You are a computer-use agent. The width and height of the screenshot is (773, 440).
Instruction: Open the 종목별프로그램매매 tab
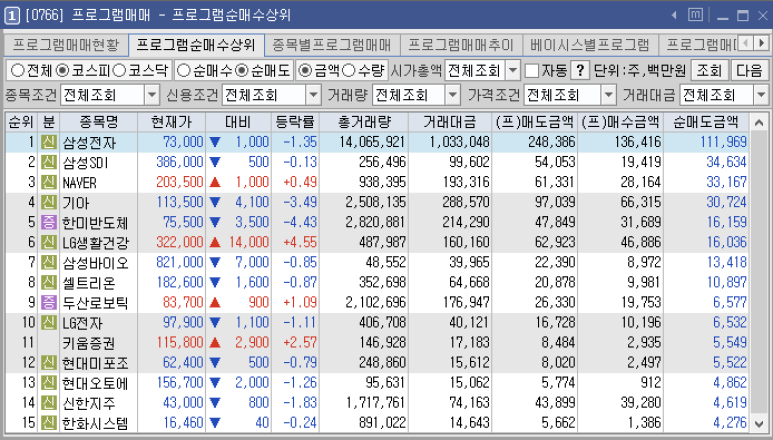(332, 45)
